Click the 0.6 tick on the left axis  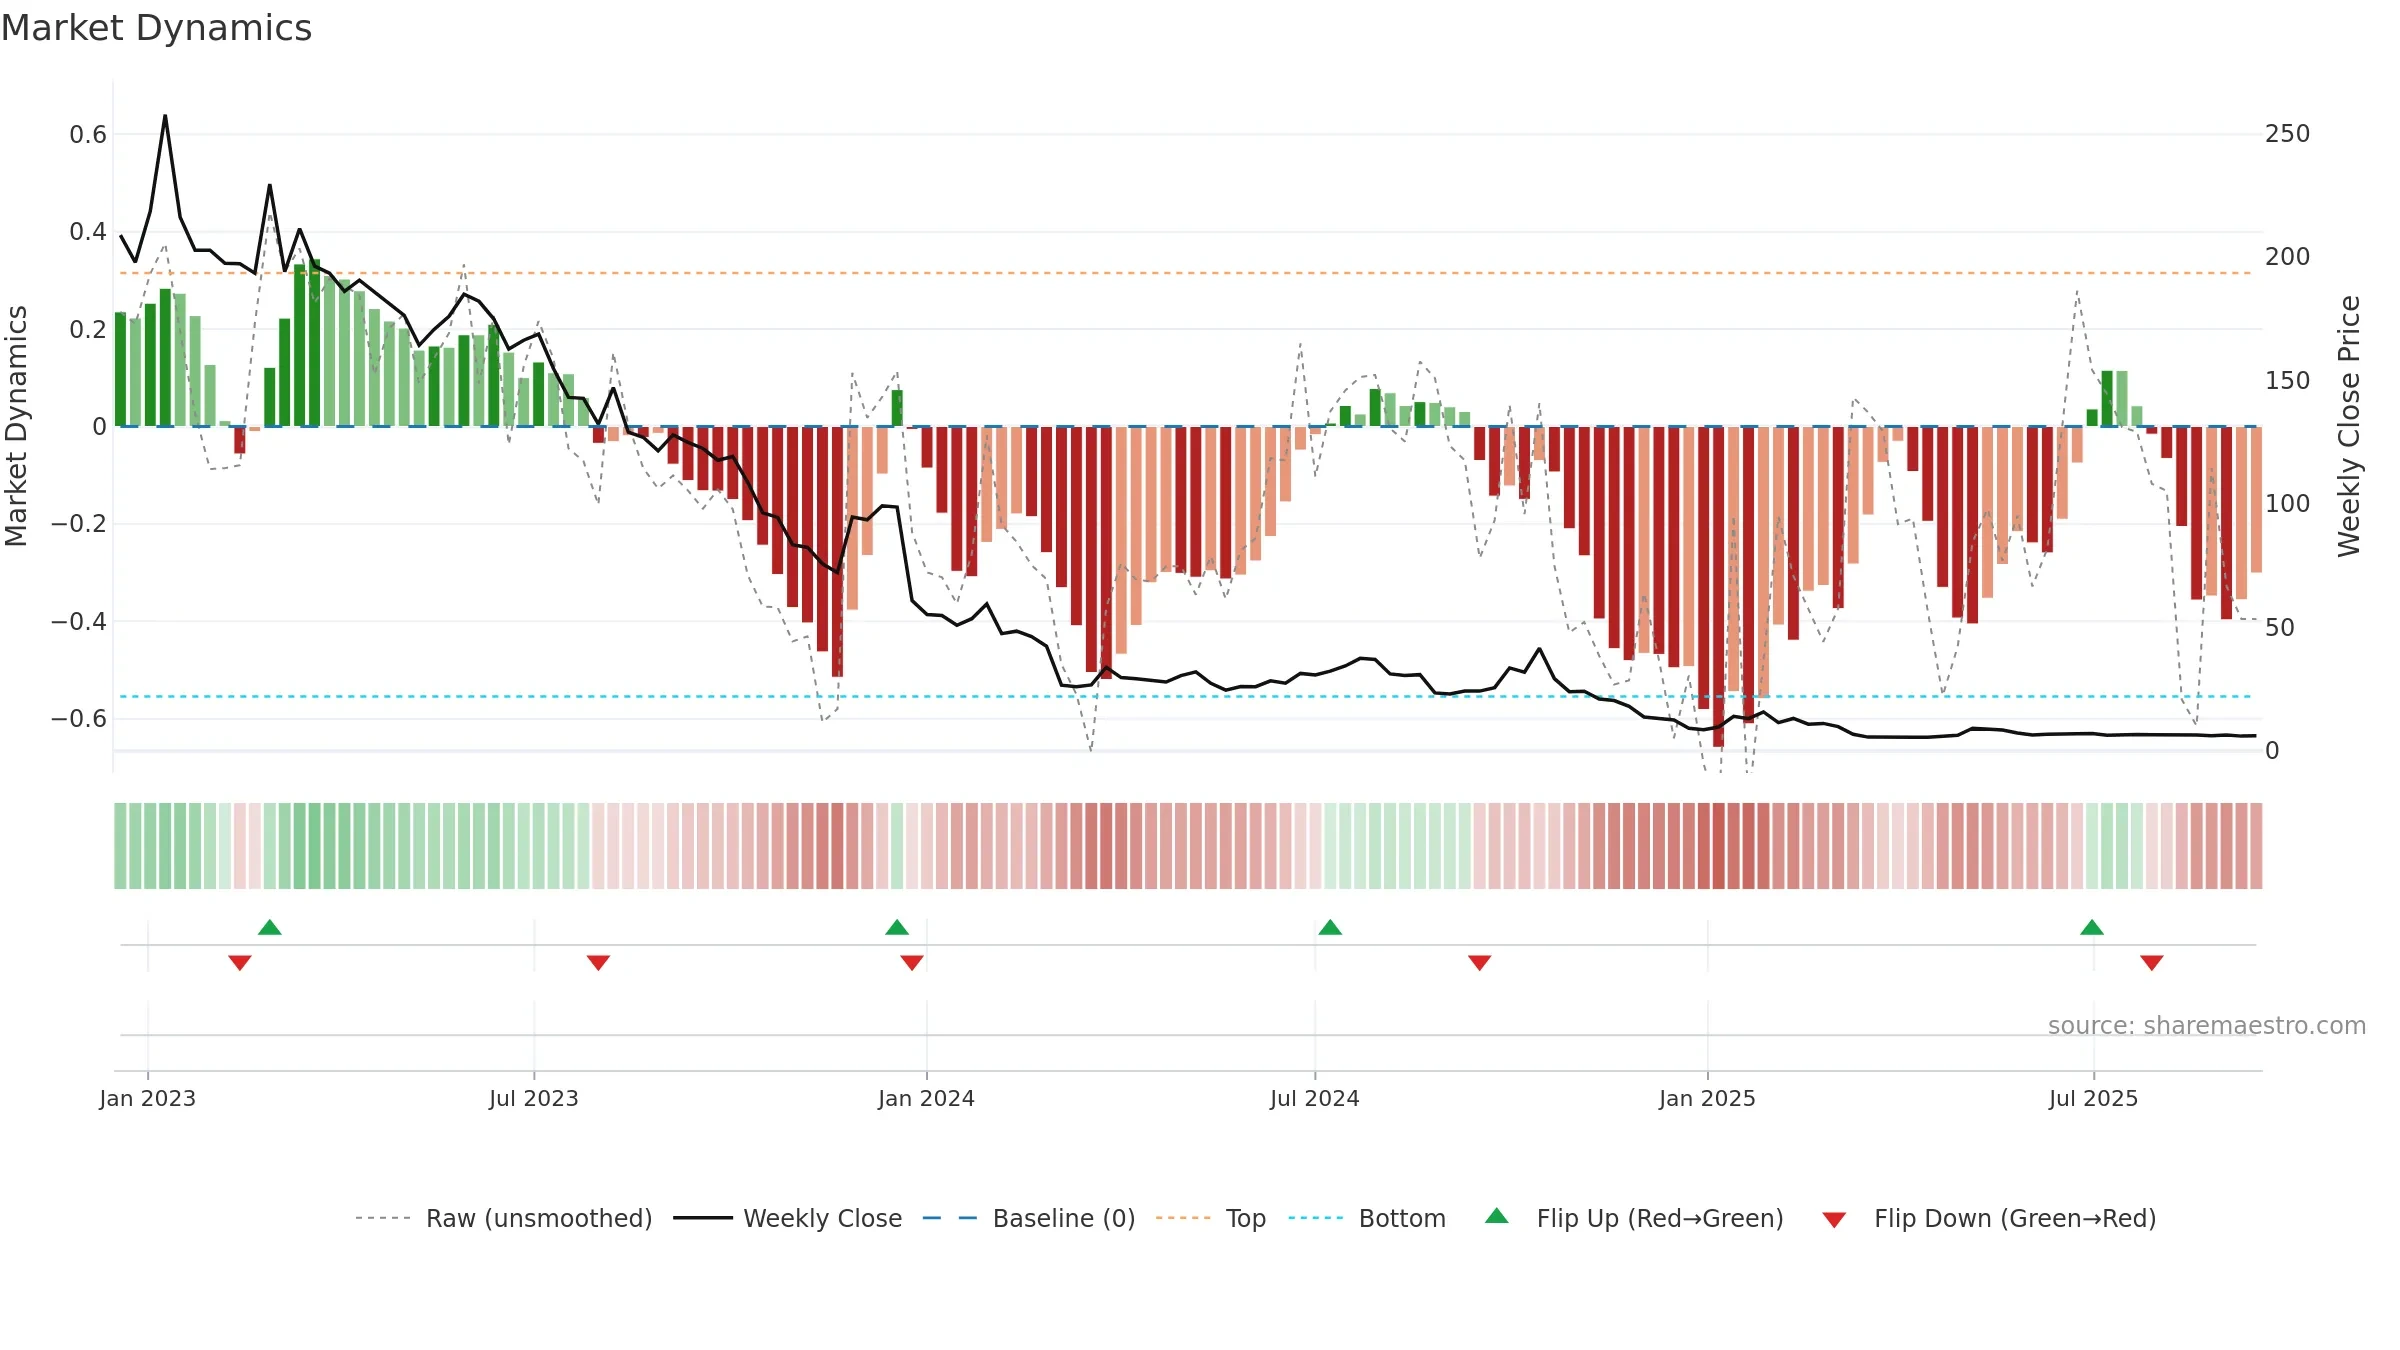pos(88,135)
